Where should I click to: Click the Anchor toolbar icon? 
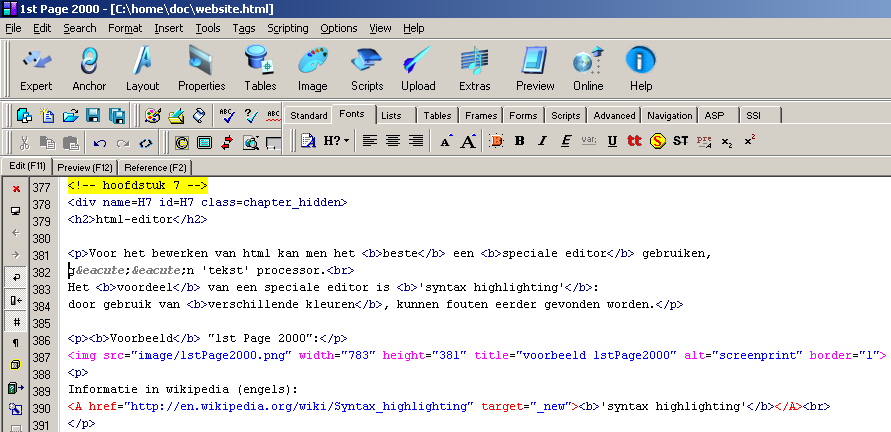[89, 69]
